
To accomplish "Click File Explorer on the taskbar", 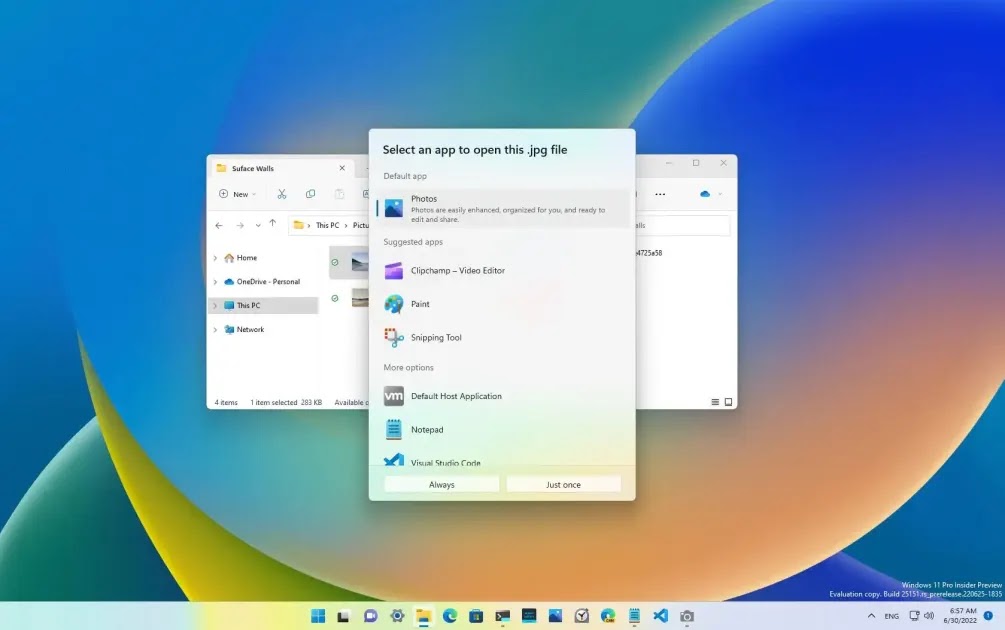I will (424, 616).
